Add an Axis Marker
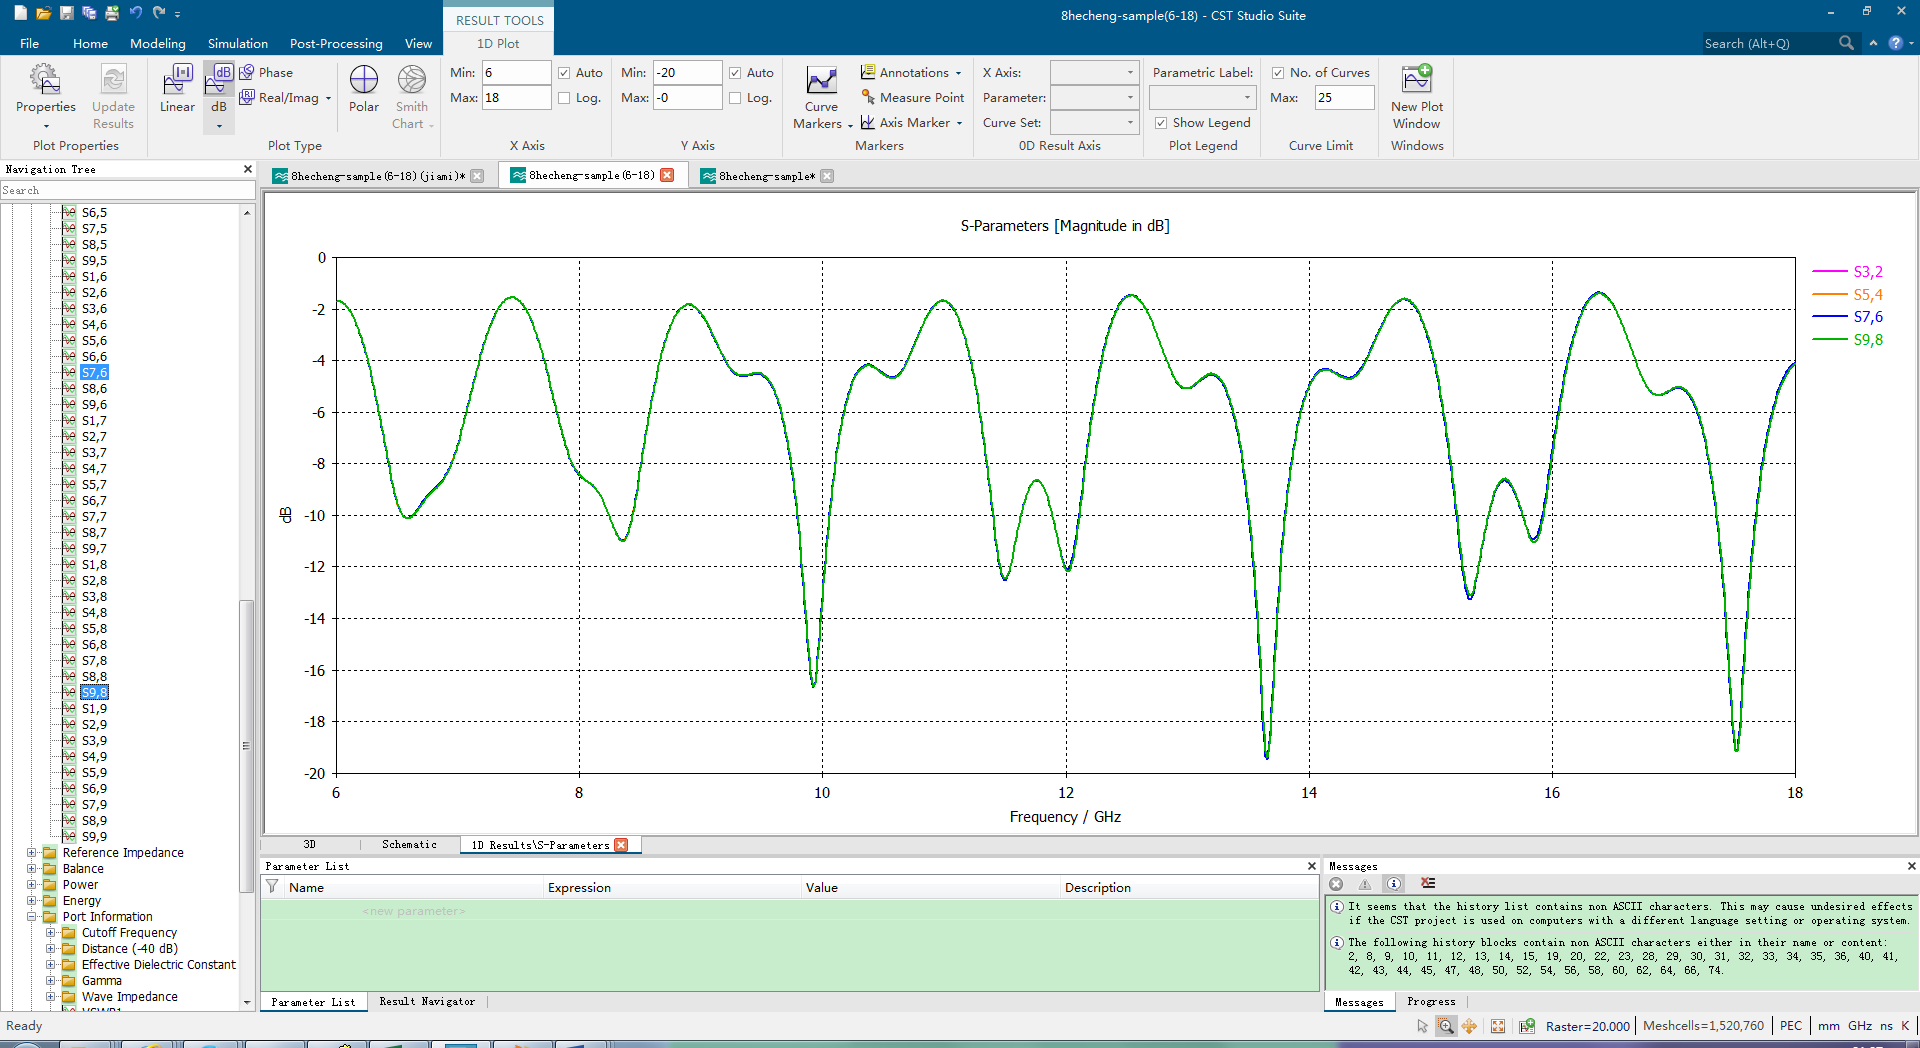 pos(911,122)
